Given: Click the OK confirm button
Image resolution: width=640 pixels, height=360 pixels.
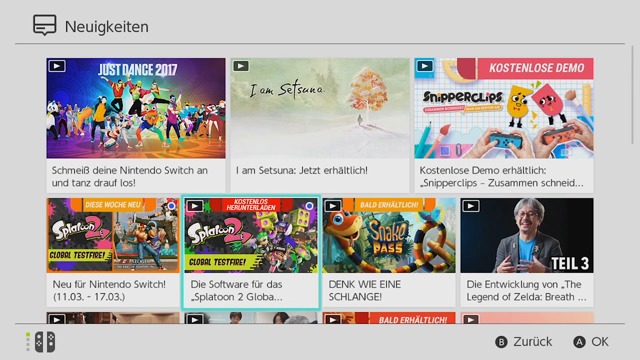Looking at the screenshot, I should point(591,342).
